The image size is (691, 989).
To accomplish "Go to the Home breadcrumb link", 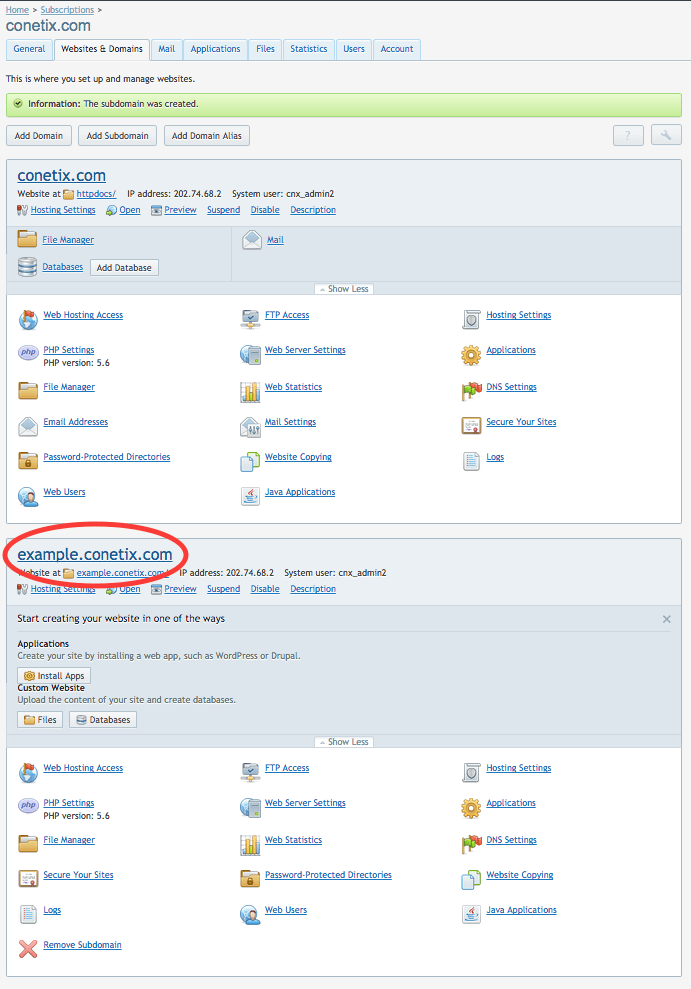I will point(17,9).
